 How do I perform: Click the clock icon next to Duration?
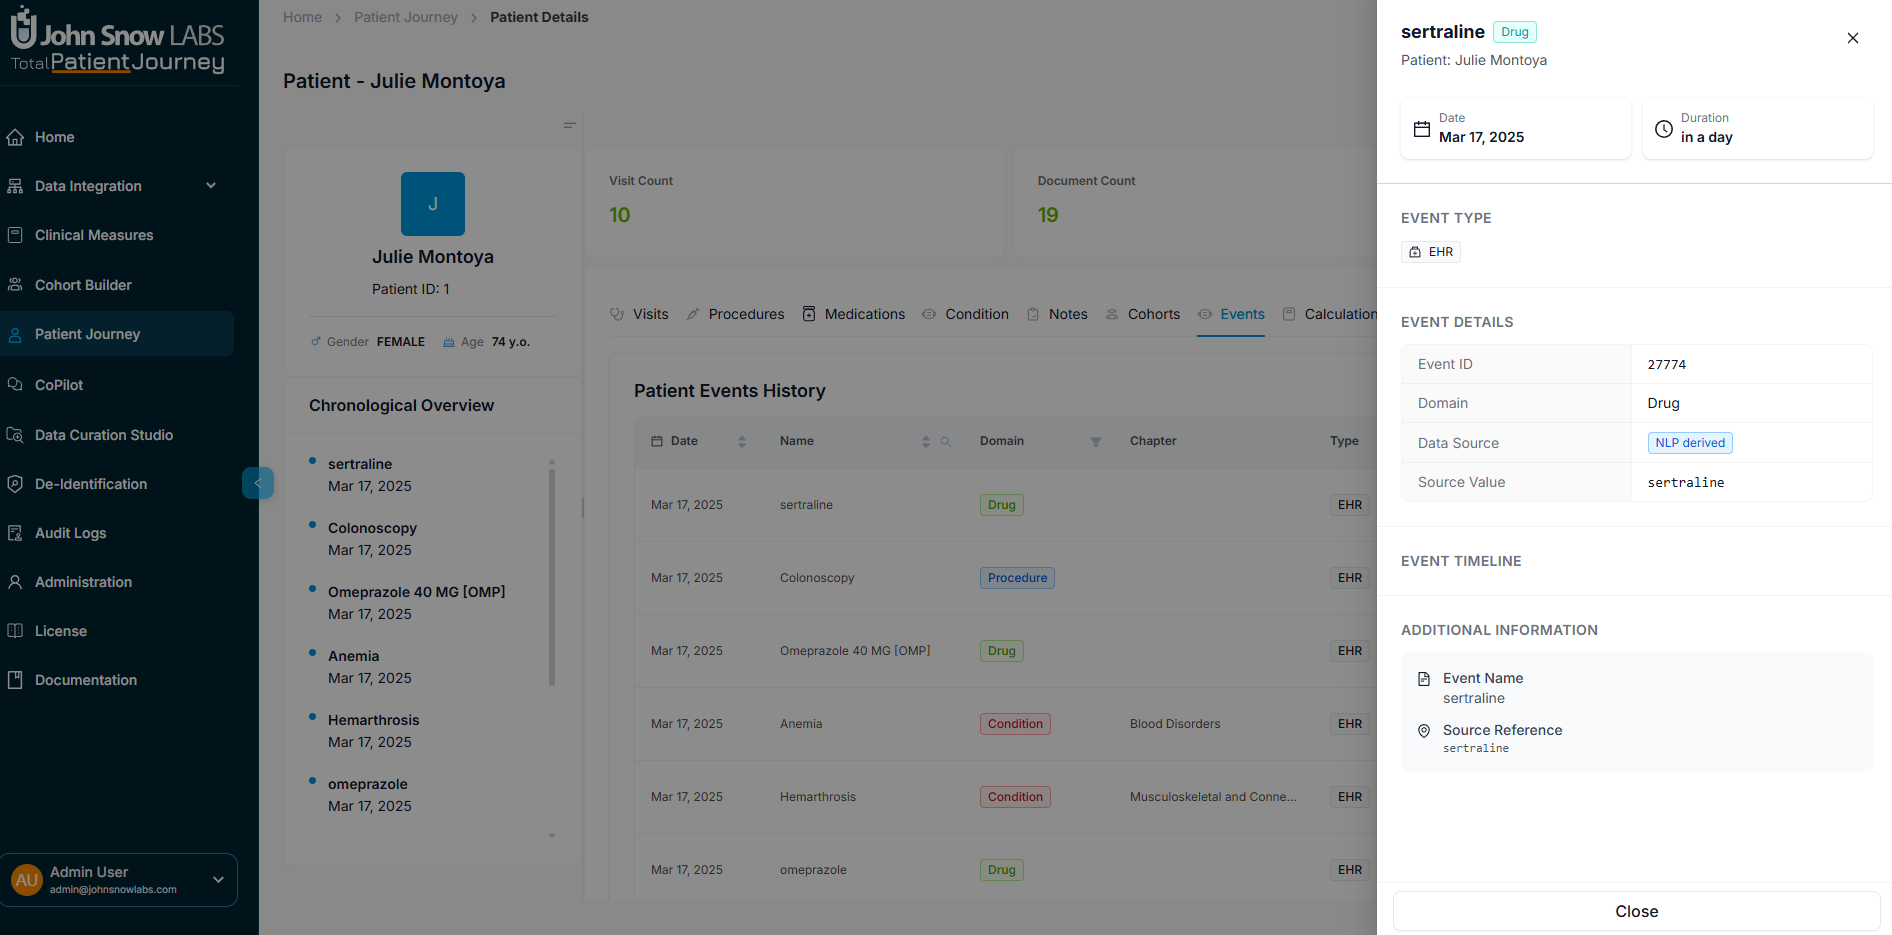point(1664,129)
